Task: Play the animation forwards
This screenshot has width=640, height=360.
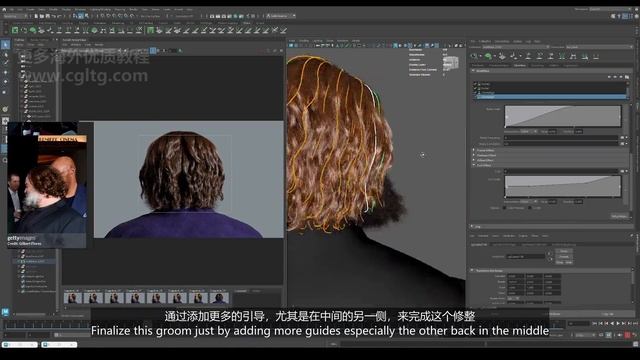Action: [x=619, y=323]
